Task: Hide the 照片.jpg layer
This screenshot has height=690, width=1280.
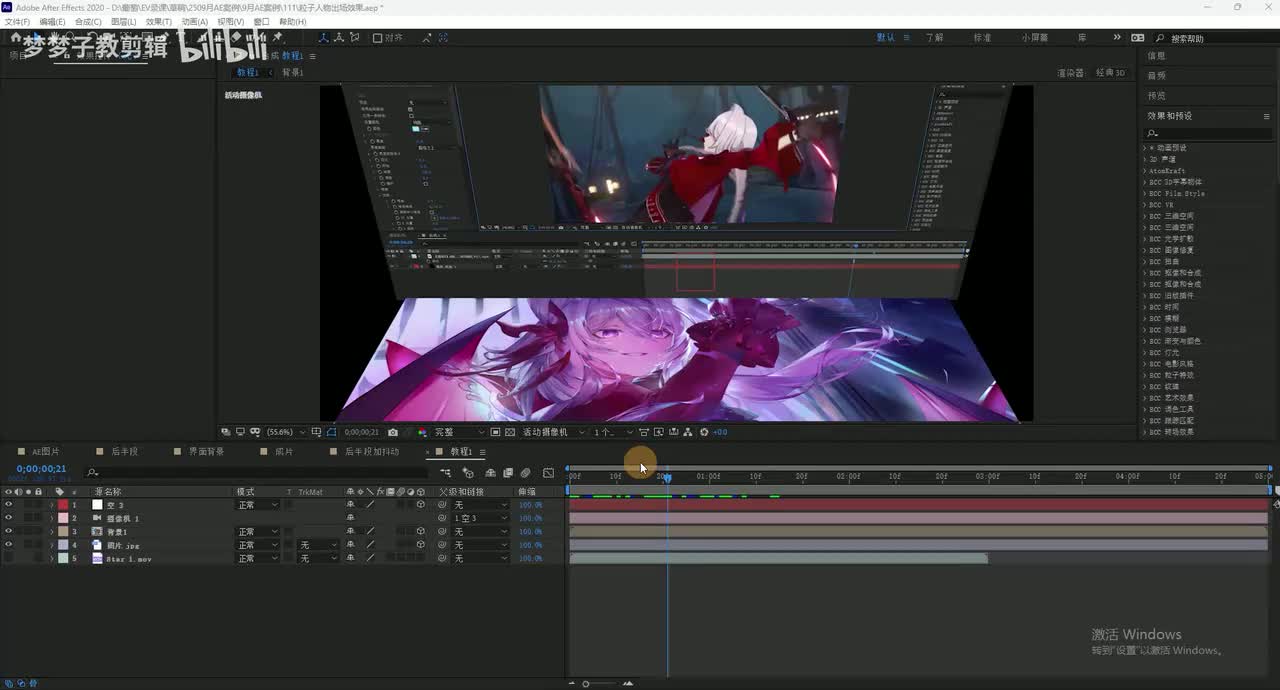Action: pyautogui.click(x=8, y=545)
